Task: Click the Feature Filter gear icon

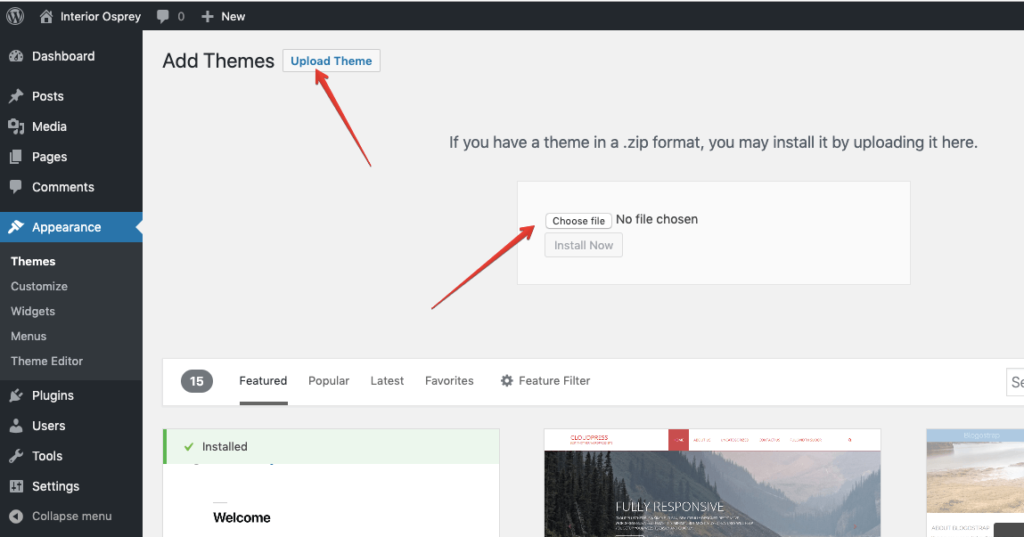Action: [x=507, y=380]
